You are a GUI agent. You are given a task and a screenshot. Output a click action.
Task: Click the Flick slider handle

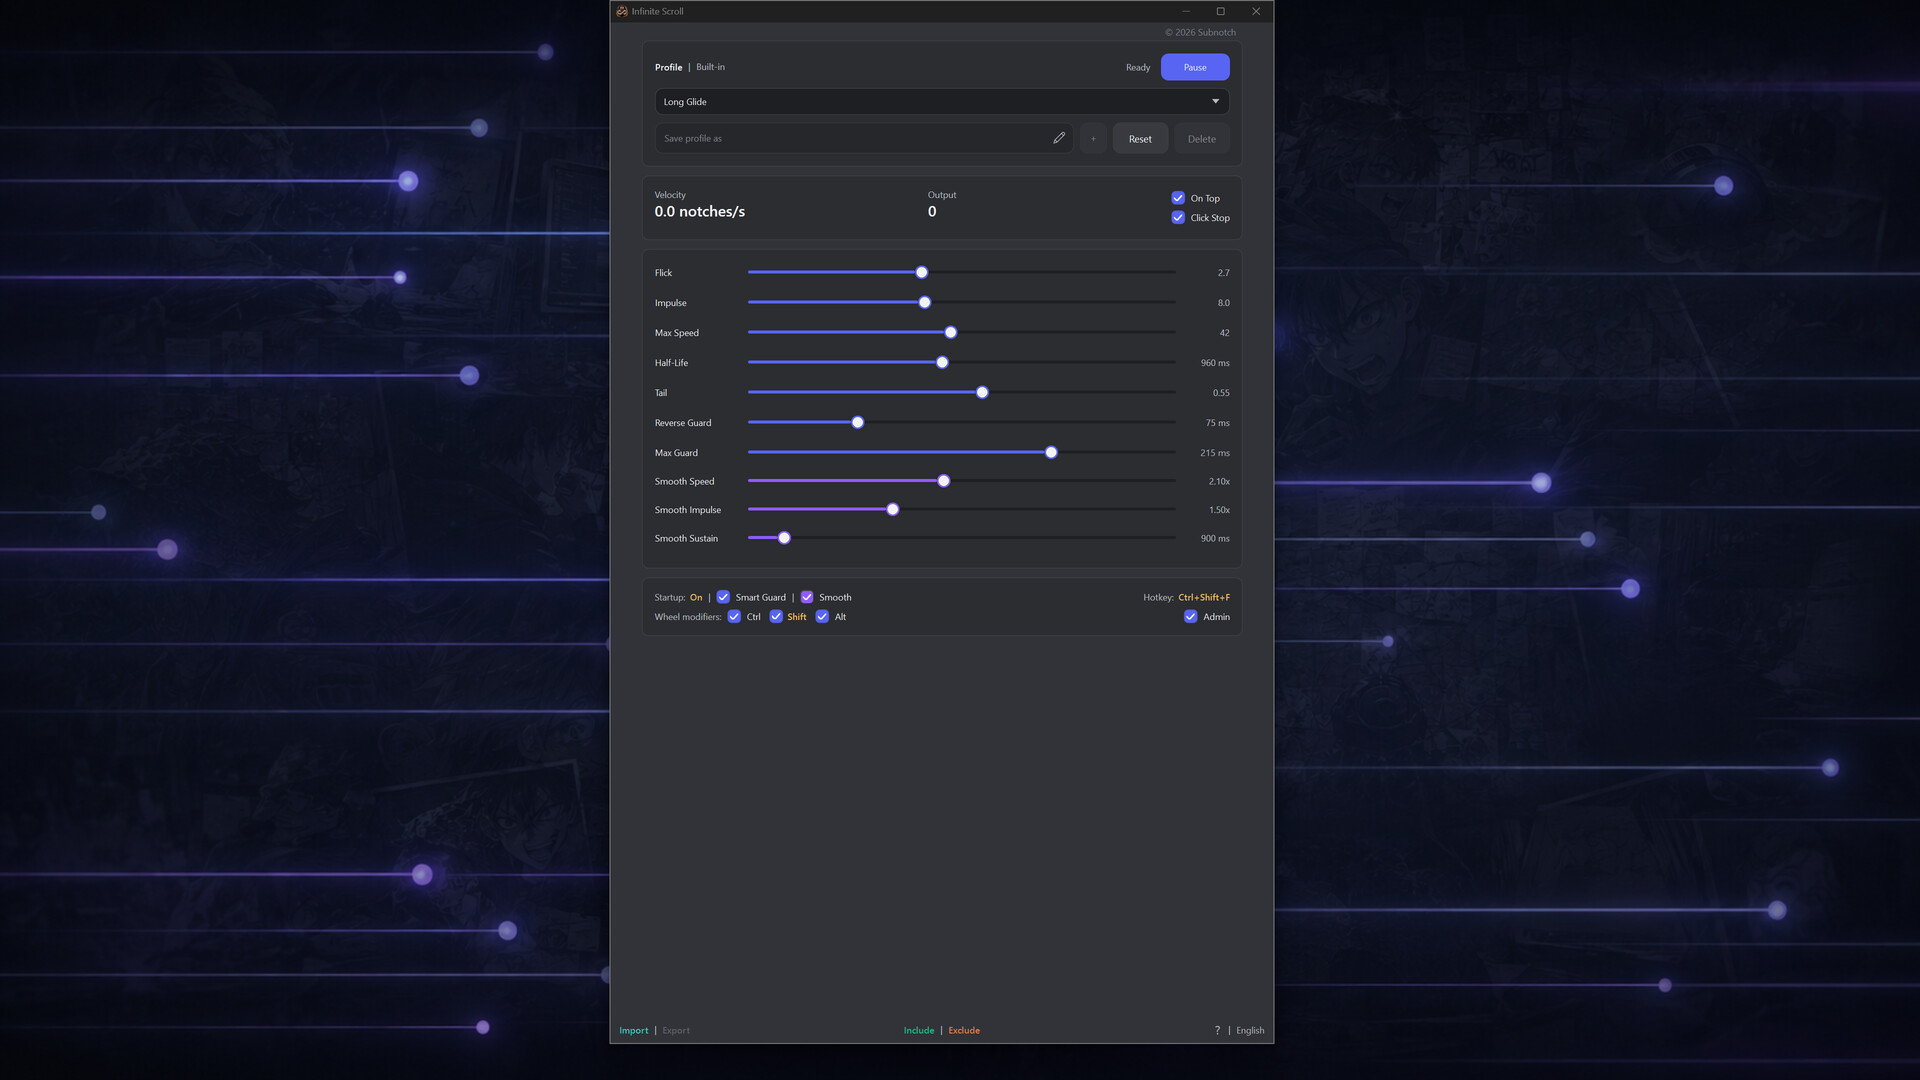pos(922,272)
